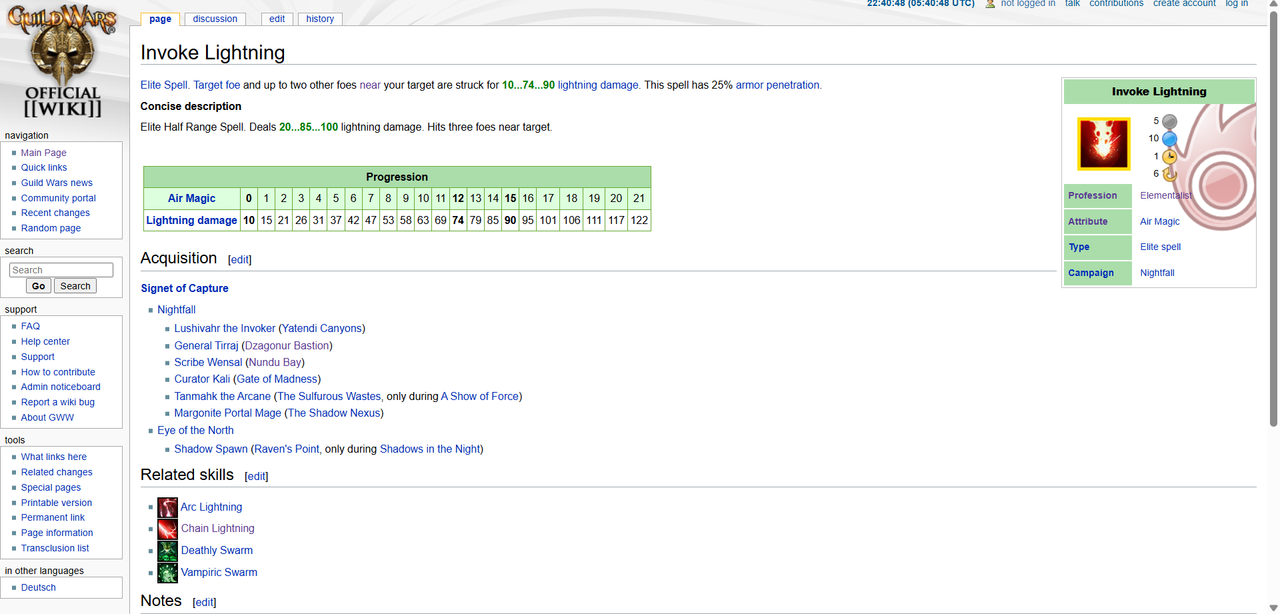1280x614 pixels.
Task: Open the contributions link at top
Action: click(1116, 4)
